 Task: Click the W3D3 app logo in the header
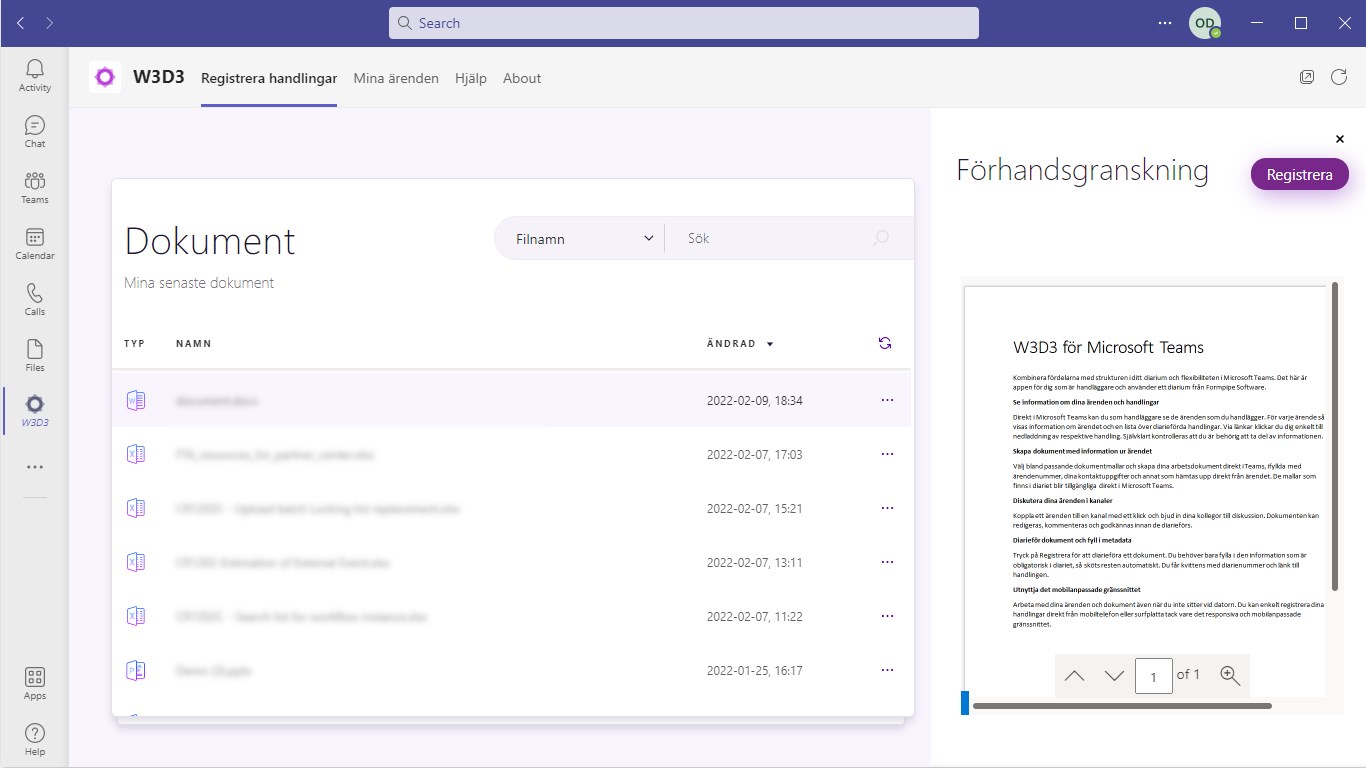point(105,77)
